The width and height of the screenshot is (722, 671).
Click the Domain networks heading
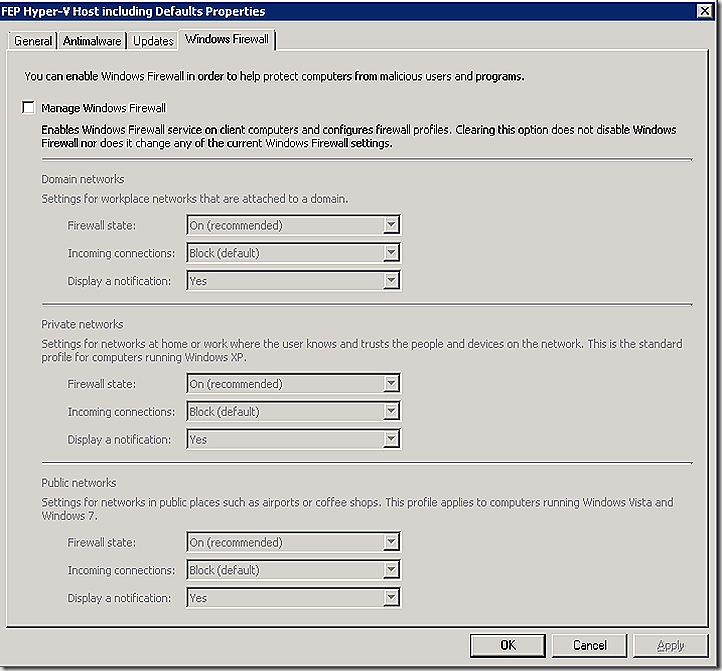pyautogui.click(x=83, y=179)
